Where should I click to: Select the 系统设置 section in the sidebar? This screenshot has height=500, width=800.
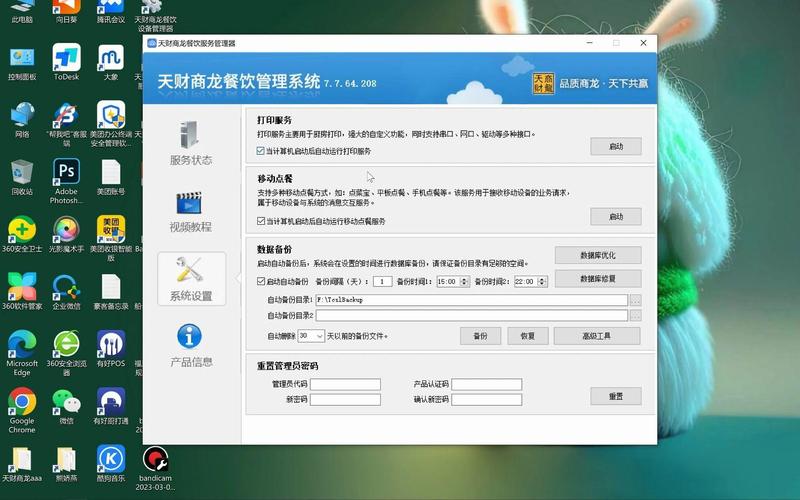click(191, 279)
